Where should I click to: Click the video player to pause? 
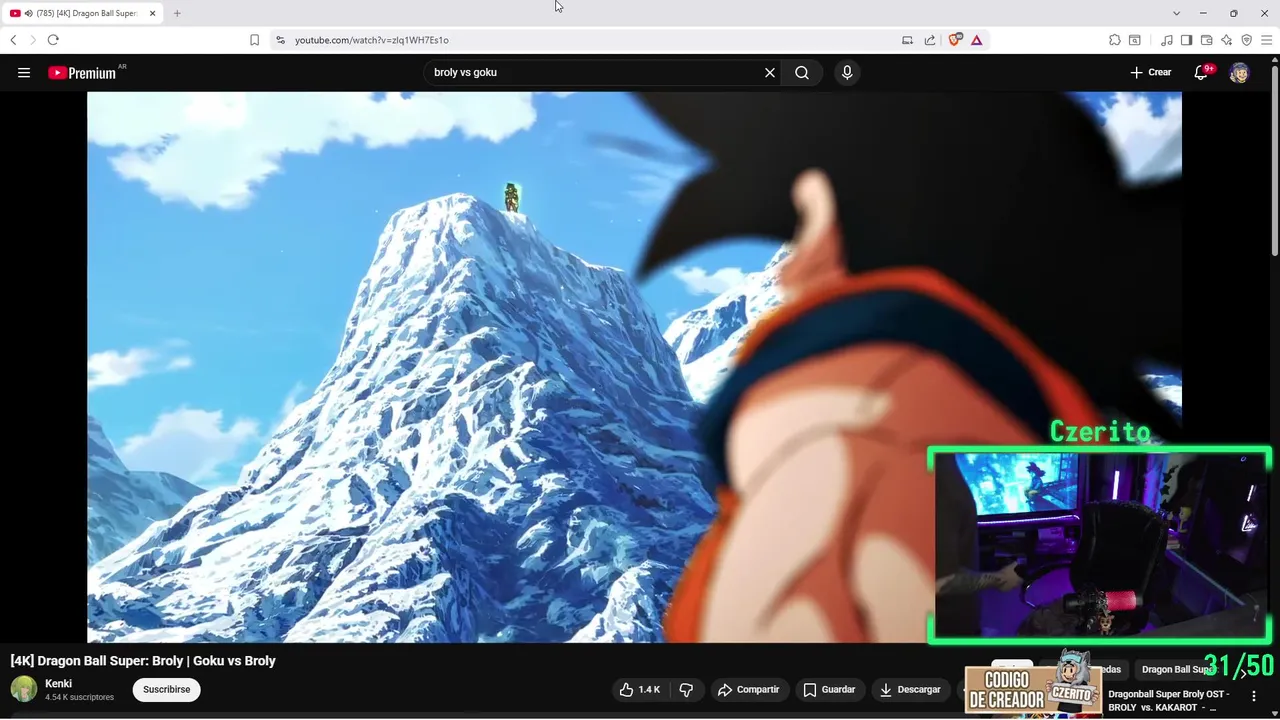click(634, 367)
